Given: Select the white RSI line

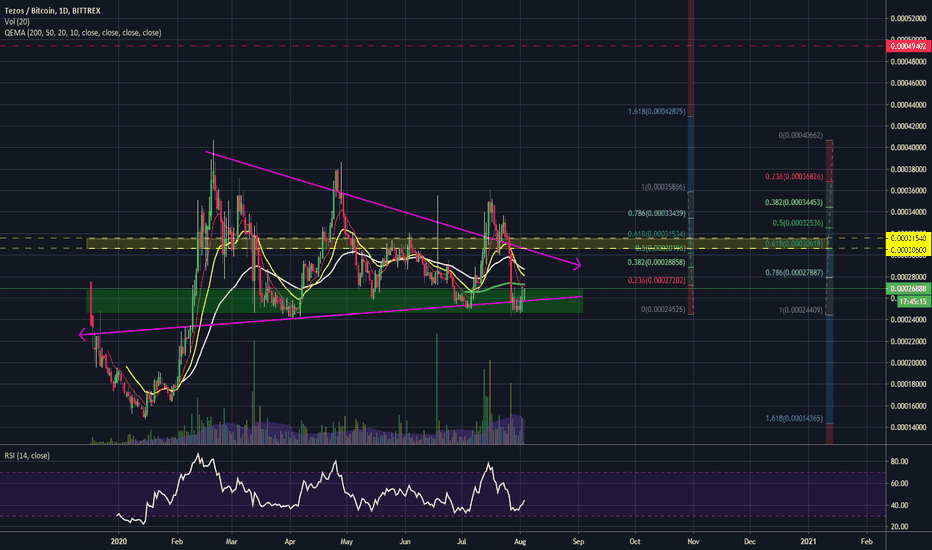Looking at the screenshot, I should pos(321,491).
